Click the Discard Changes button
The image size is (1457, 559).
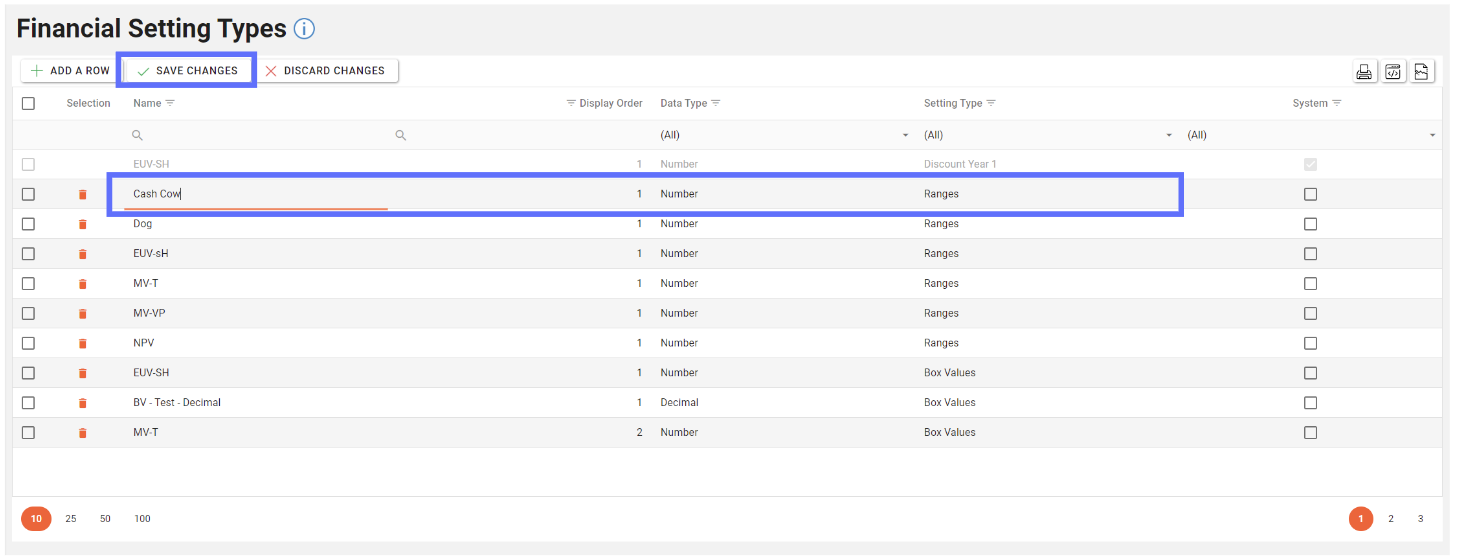click(x=326, y=71)
